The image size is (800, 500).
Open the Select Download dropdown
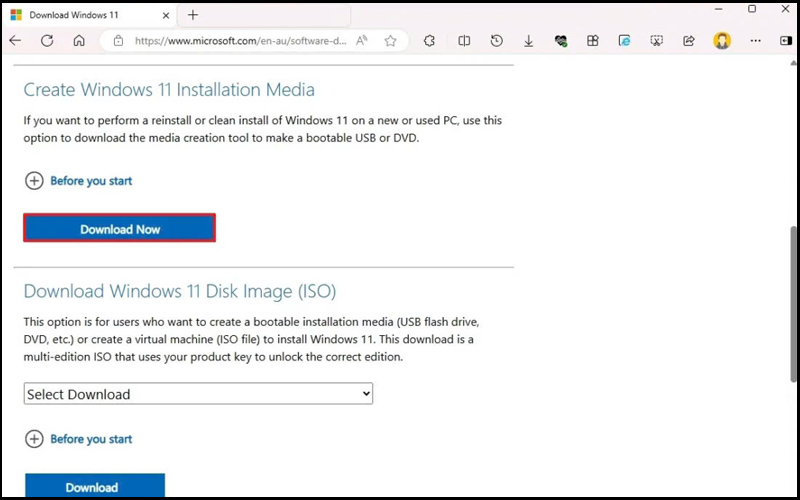pos(198,394)
